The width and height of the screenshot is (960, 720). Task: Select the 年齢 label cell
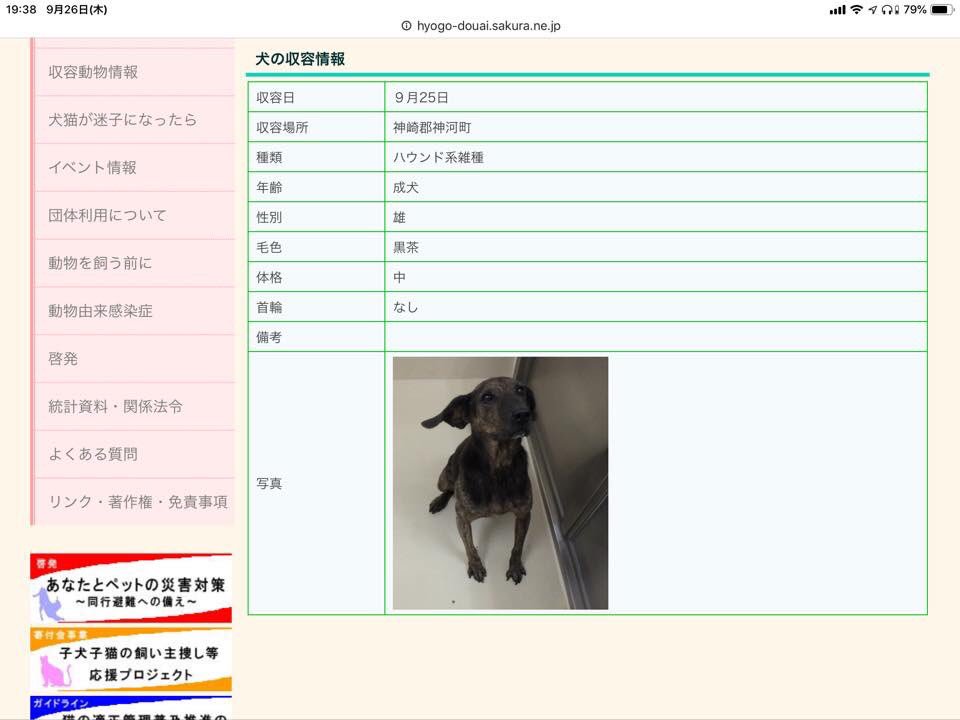click(316, 187)
